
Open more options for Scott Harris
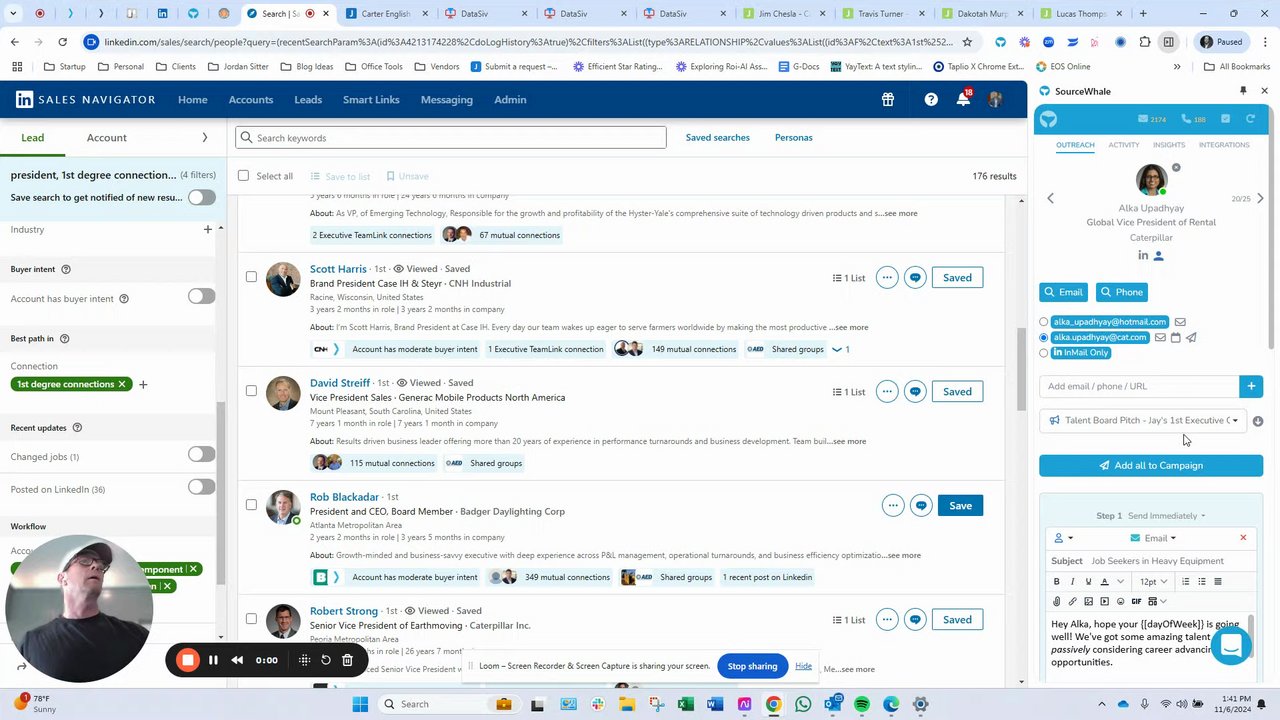click(887, 277)
